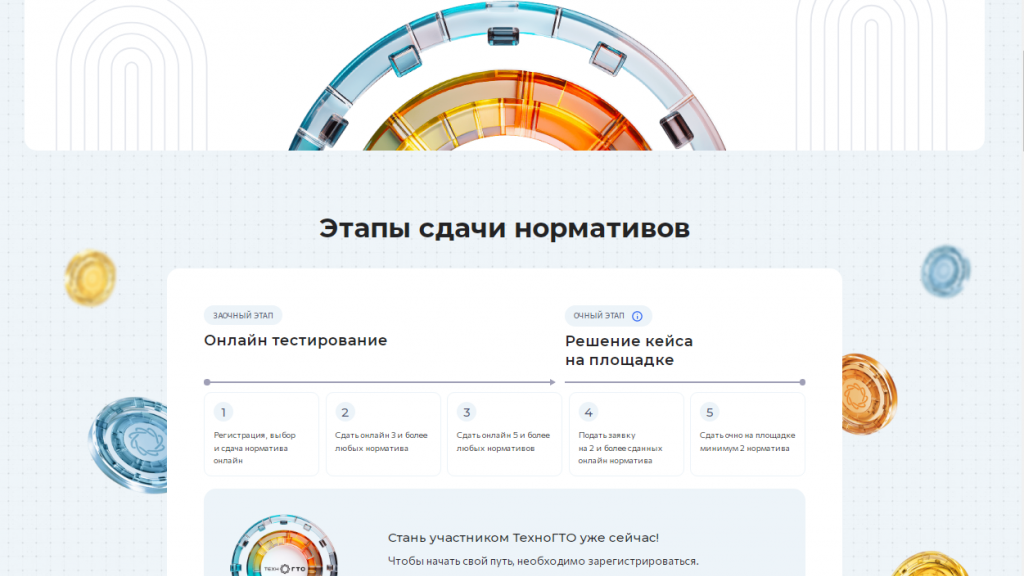Viewport: 1024px width, 576px height.
Task: Select step 1 card Регистрация, выбор и сдача норматива
Action: (x=261, y=434)
